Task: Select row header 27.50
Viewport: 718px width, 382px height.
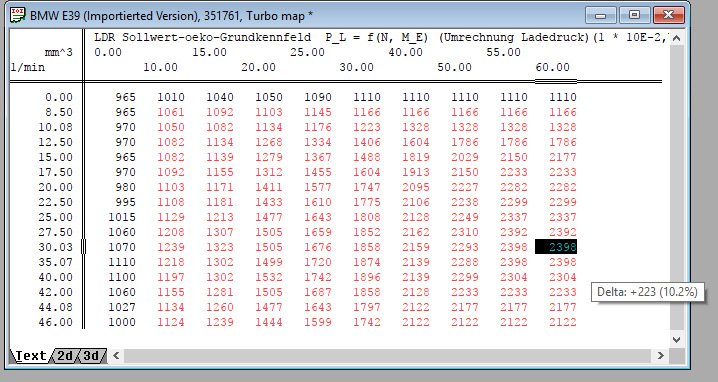Action: tap(55, 232)
